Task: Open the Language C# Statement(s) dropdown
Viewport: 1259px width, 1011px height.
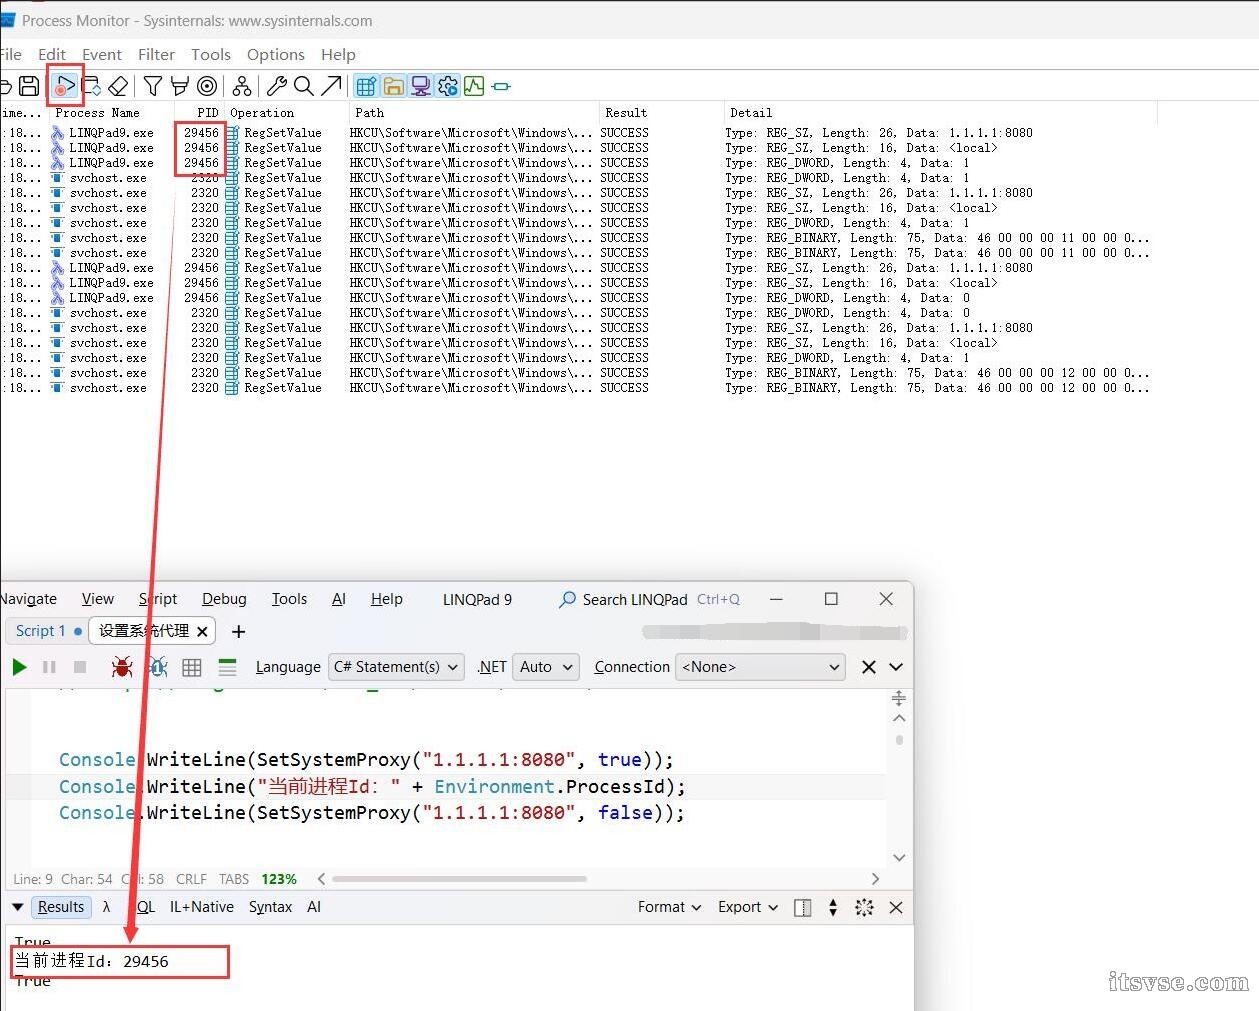Action: coord(396,667)
